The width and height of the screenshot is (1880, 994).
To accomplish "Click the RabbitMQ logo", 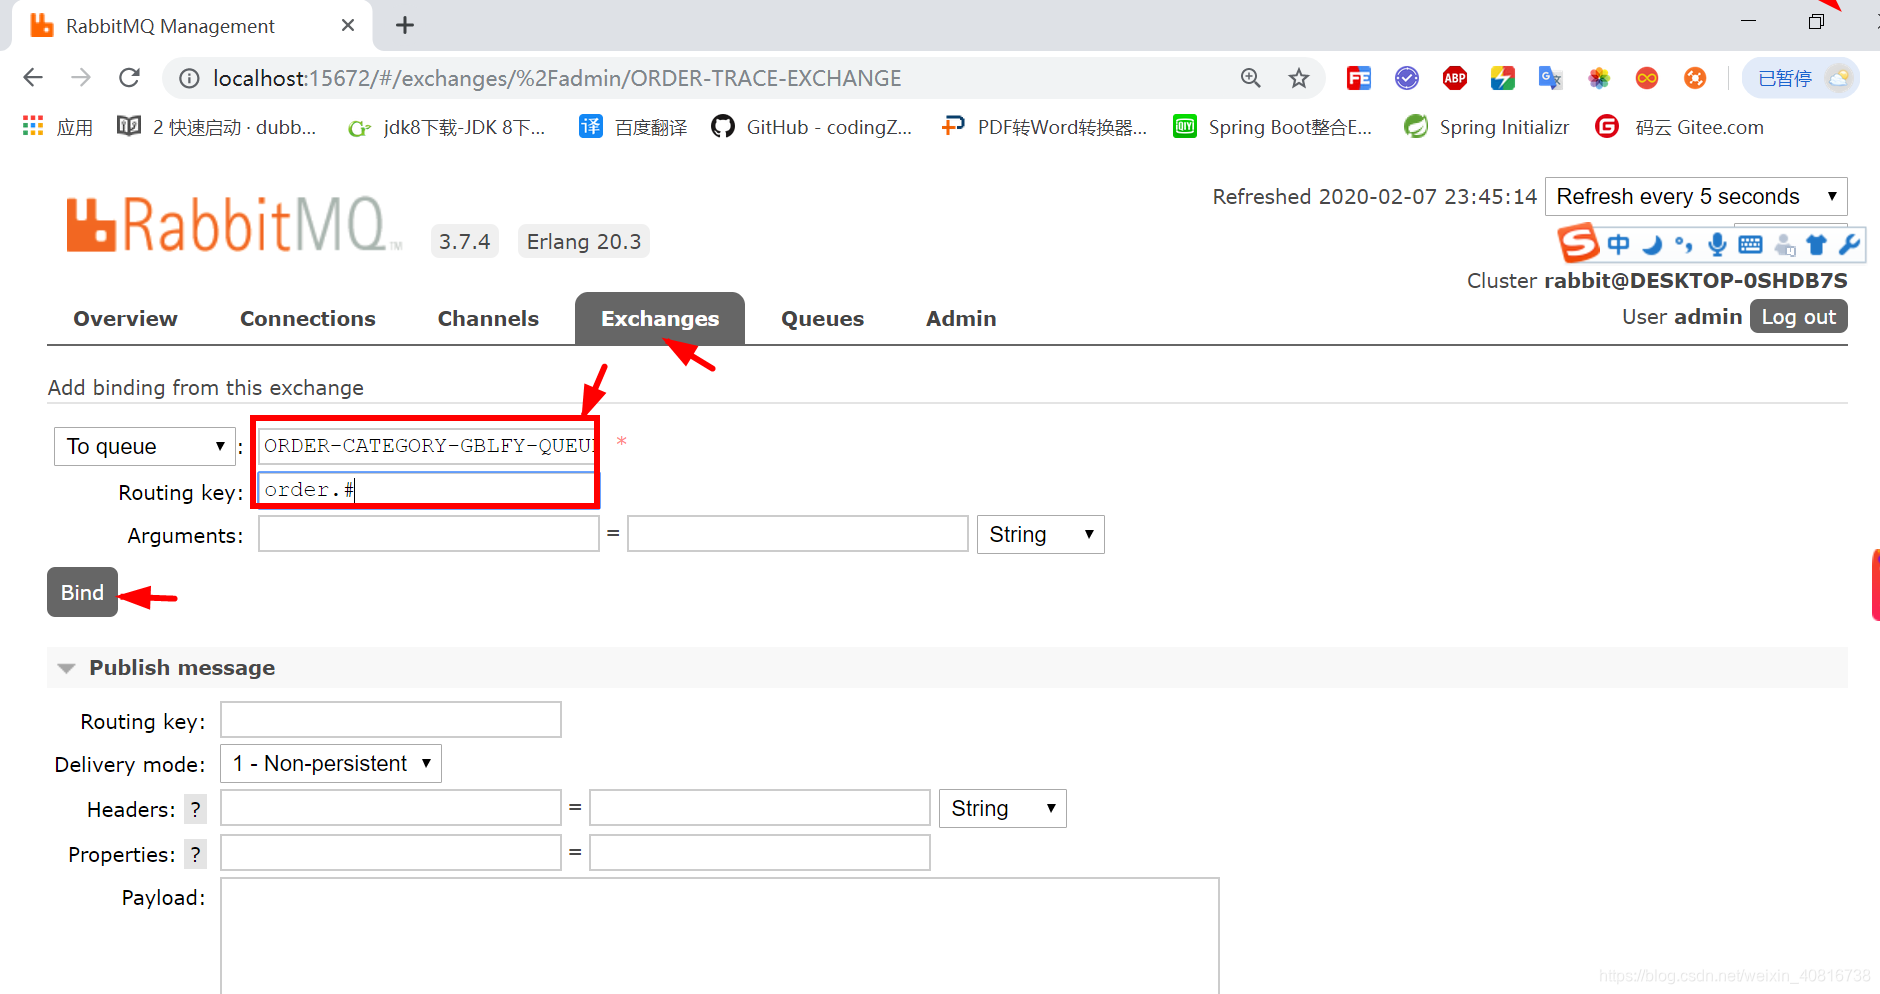I will point(234,224).
